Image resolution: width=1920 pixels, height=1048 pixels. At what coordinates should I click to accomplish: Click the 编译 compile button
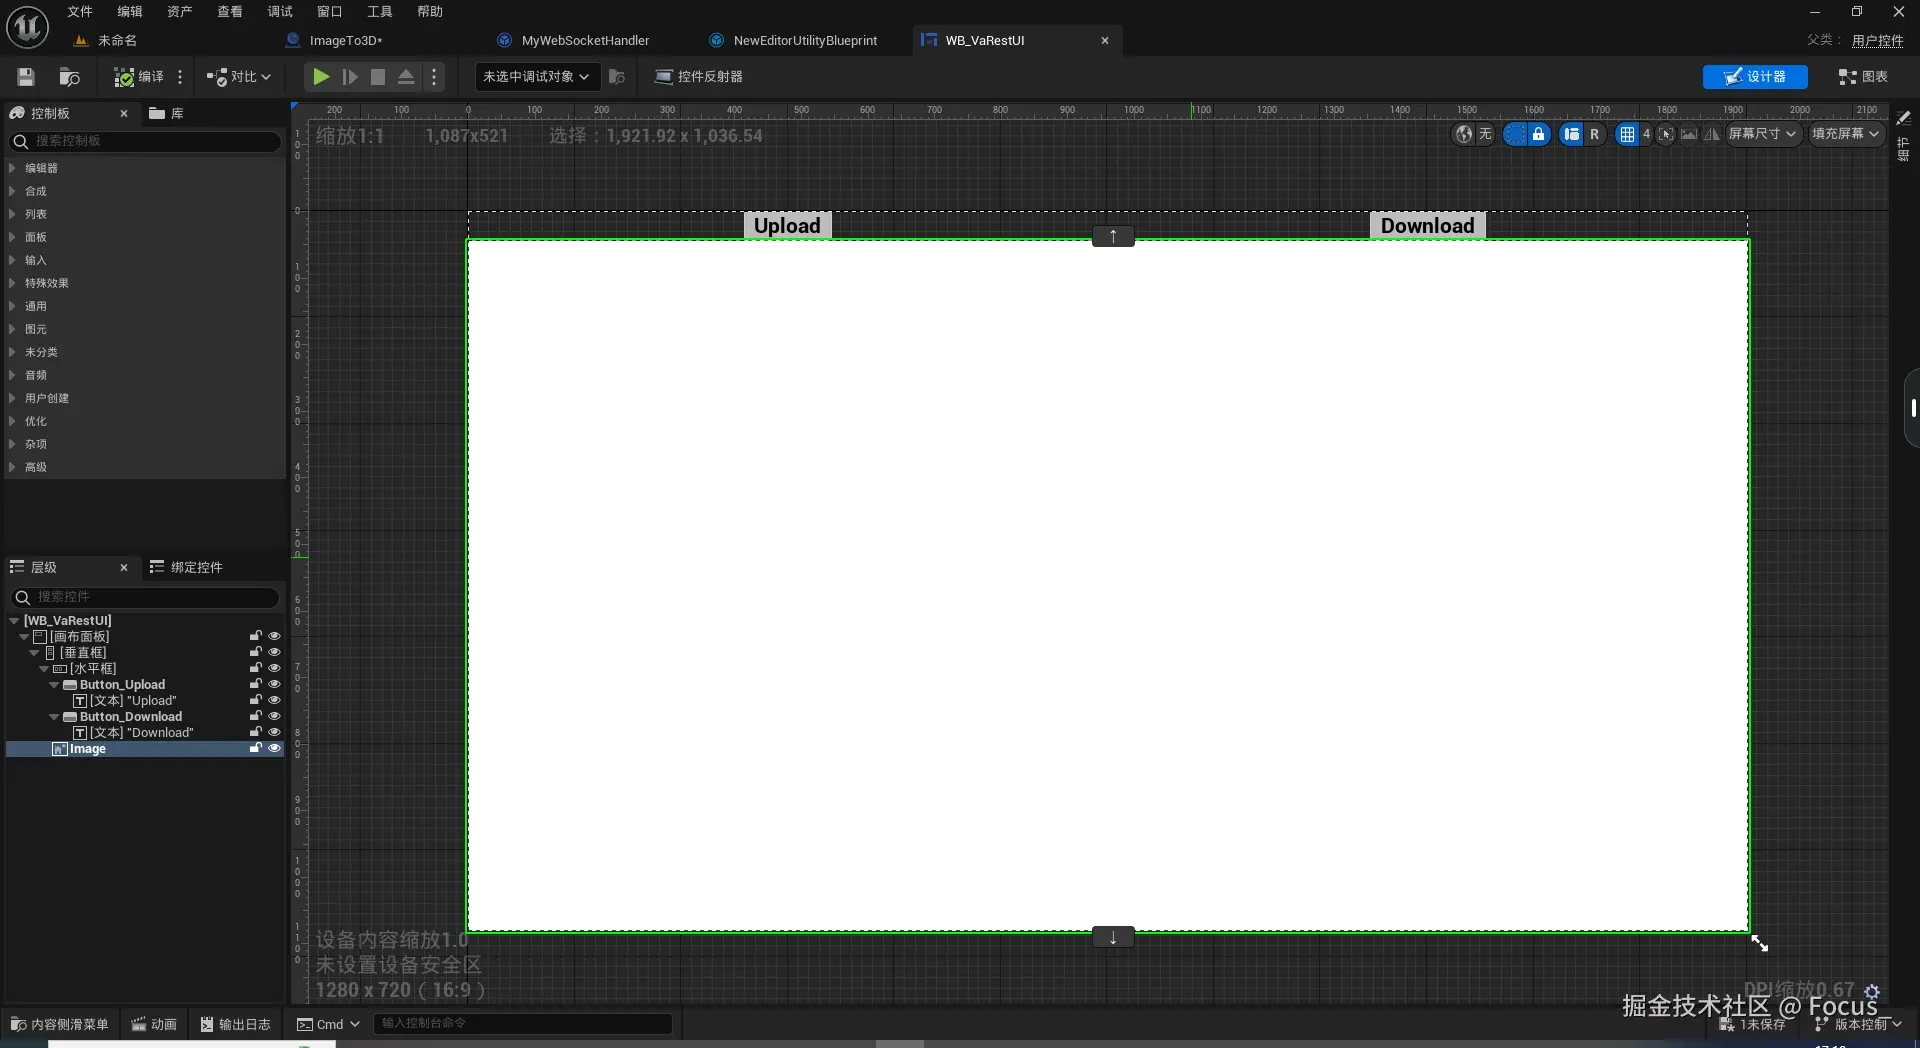139,77
